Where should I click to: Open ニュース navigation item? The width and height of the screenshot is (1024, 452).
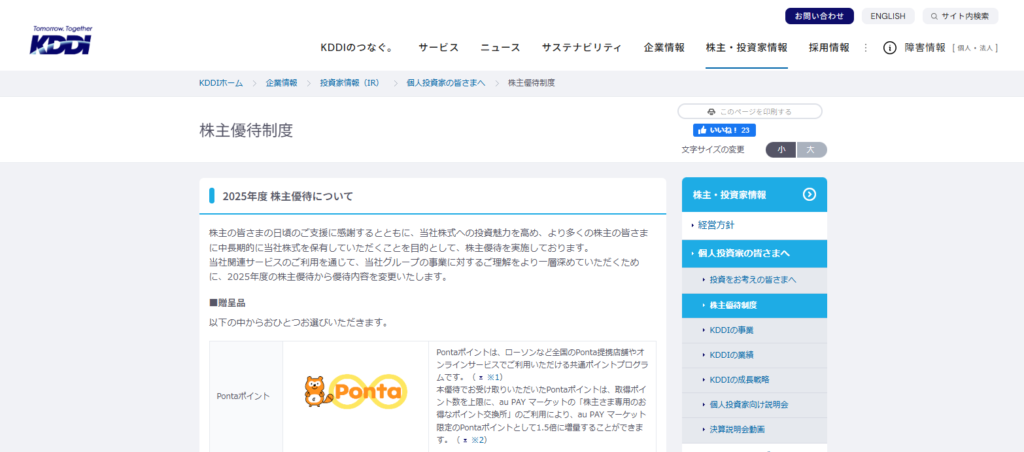click(500, 48)
